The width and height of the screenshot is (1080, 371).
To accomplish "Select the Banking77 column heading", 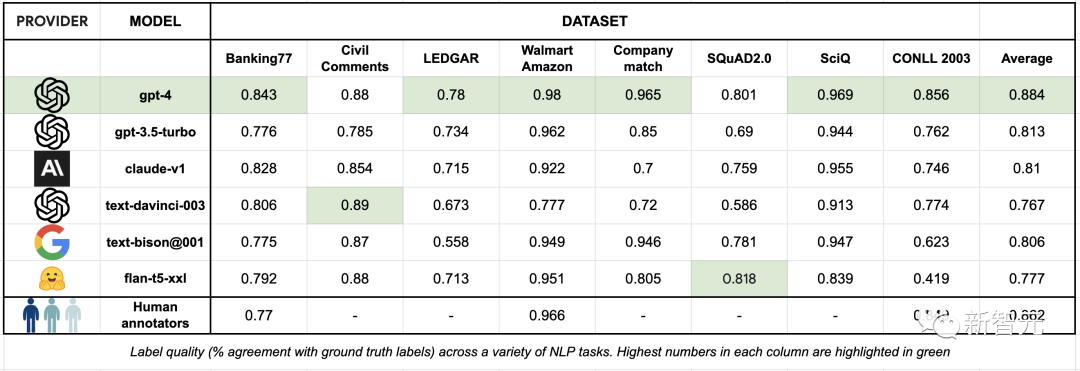I will coord(259,59).
